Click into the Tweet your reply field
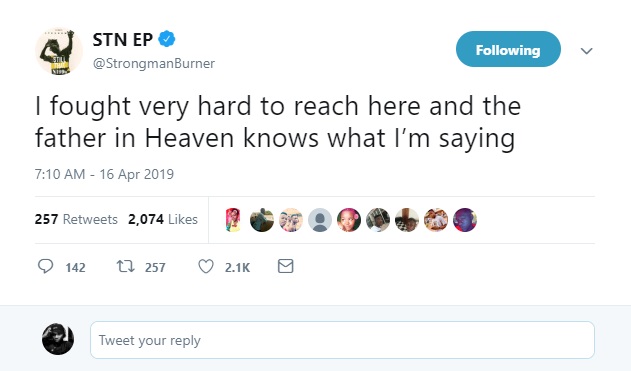The image size is (631, 371). tap(342, 340)
